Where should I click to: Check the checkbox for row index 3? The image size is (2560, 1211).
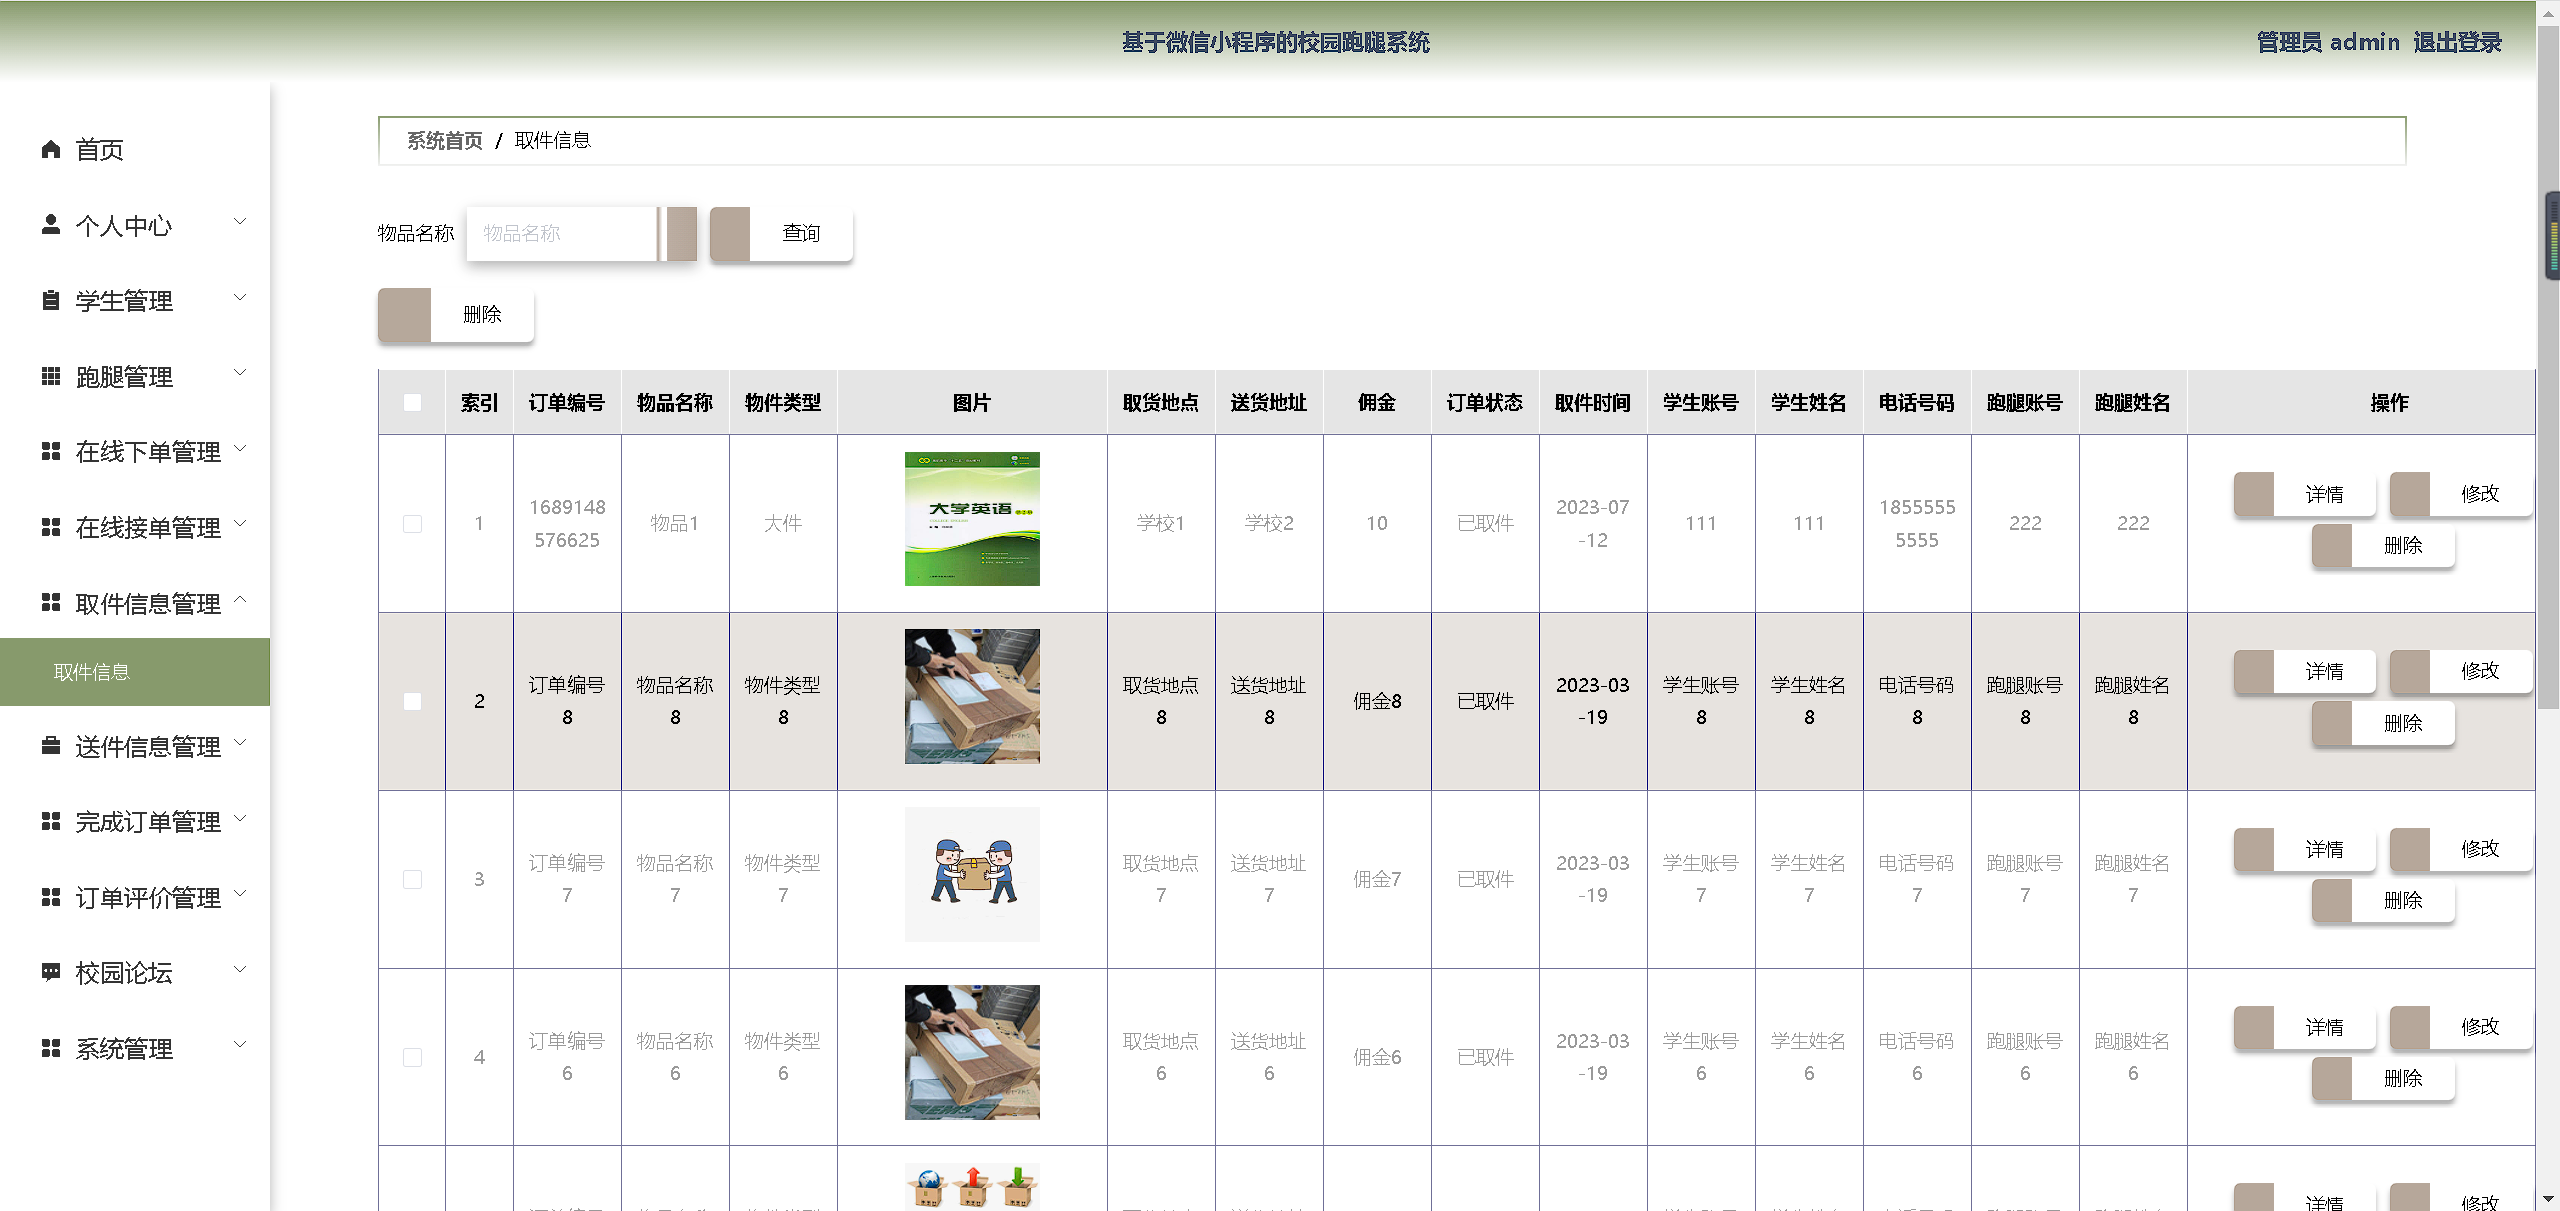click(x=412, y=879)
